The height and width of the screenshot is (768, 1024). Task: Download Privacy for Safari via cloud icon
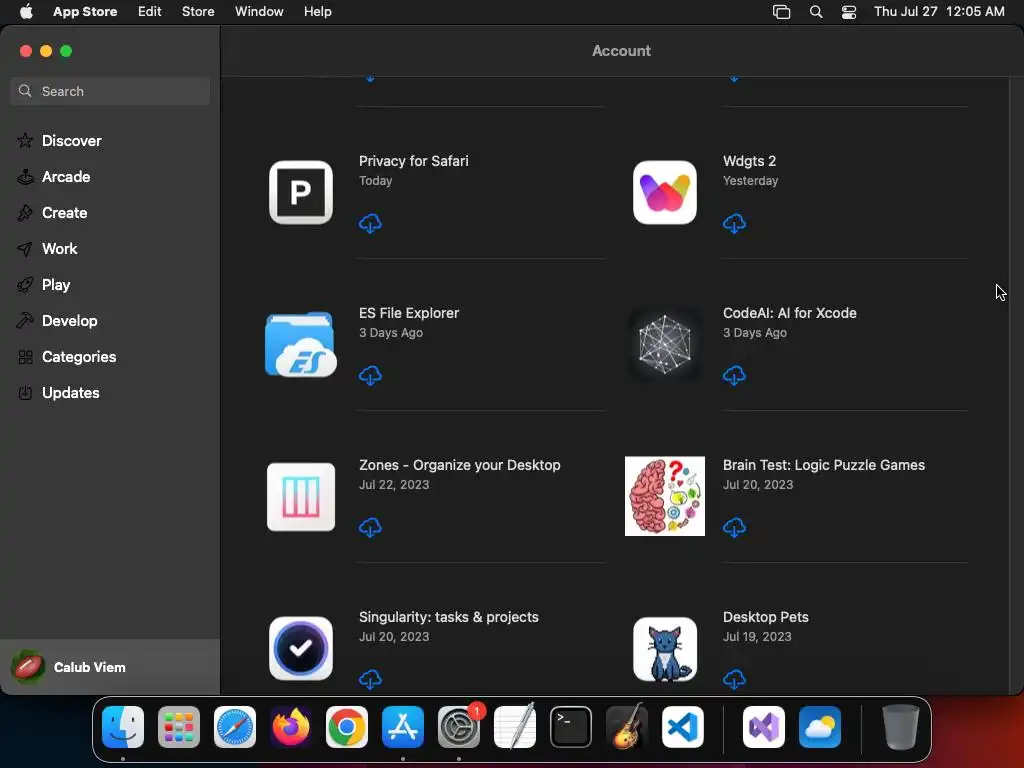pyautogui.click(x=370, y=223)
